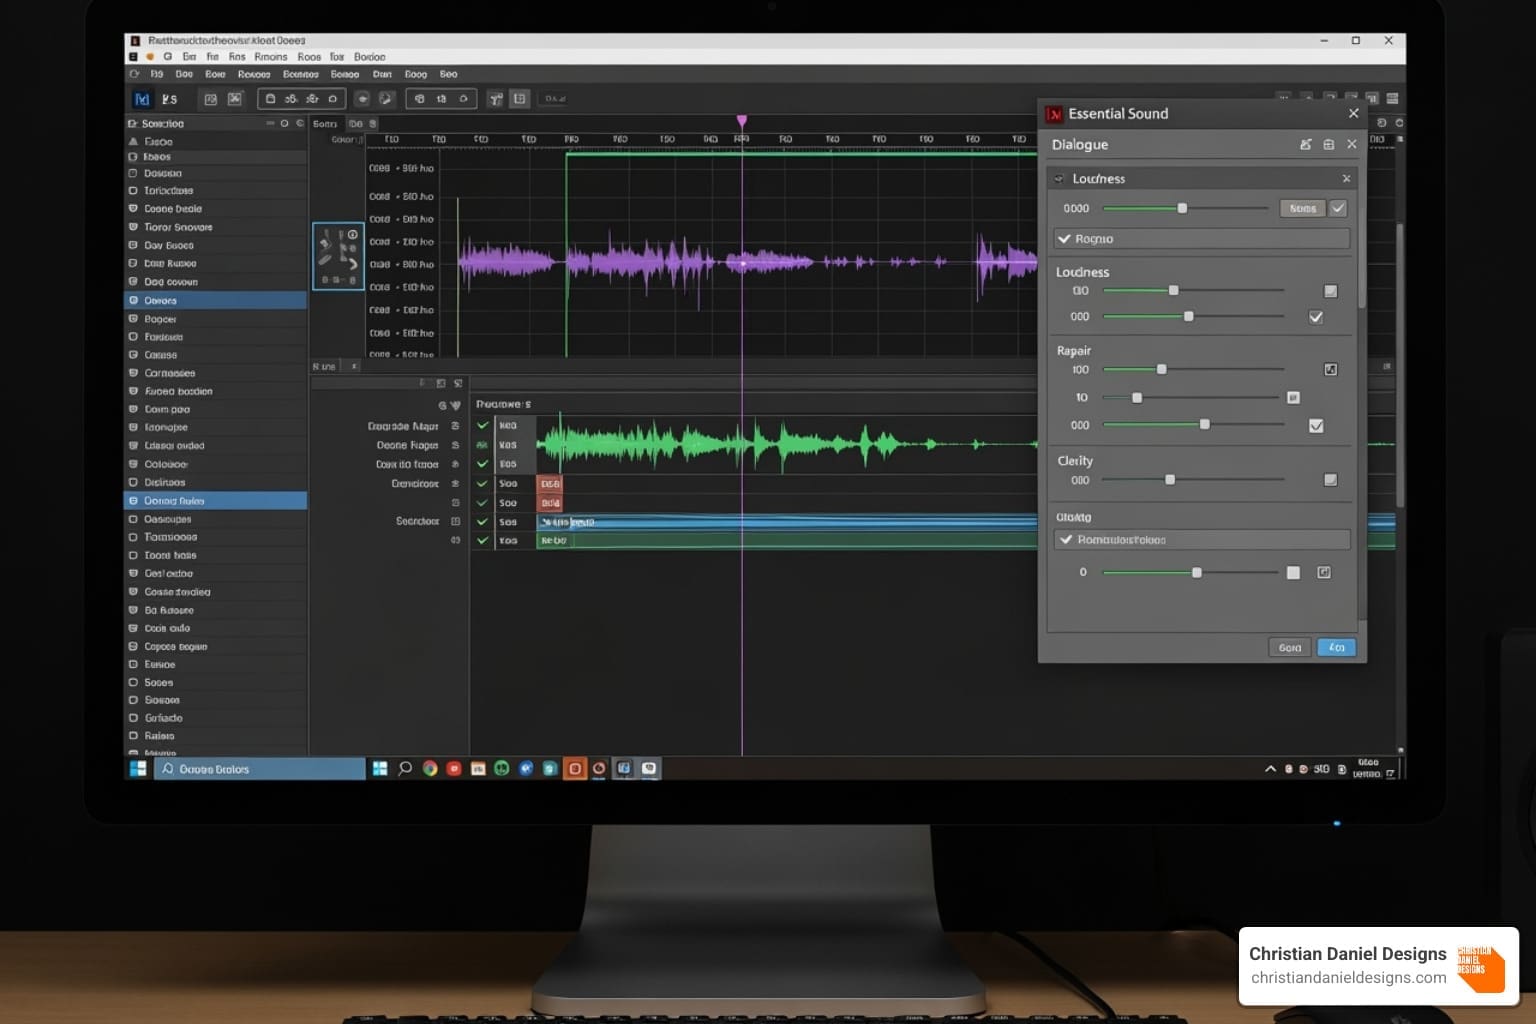Click the Chrome icon in the taskbar
This screenshot has height=1024, width=1536.
tap(430, 768)
